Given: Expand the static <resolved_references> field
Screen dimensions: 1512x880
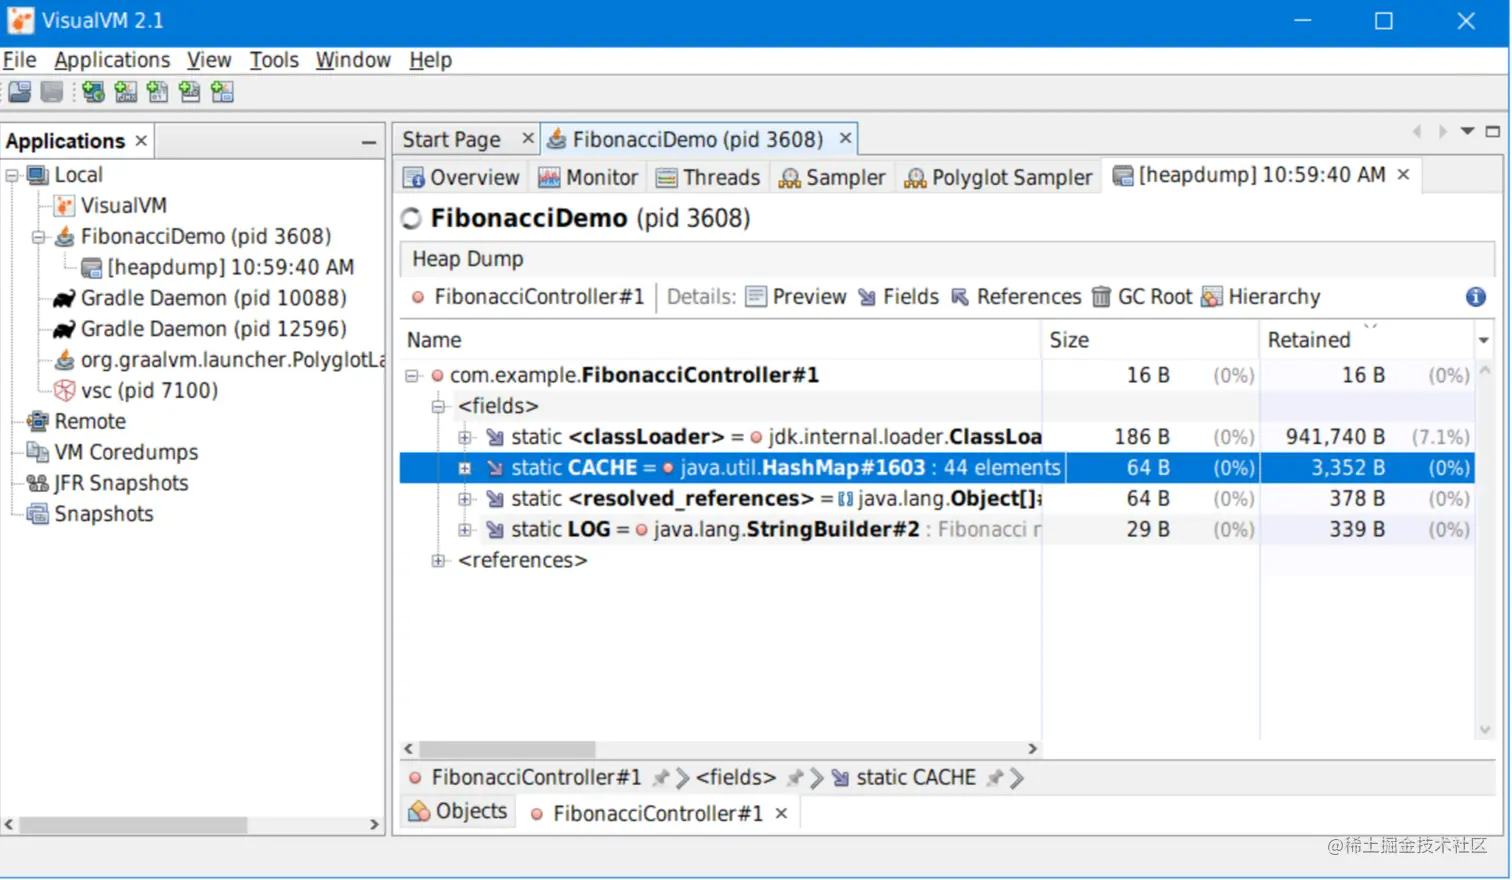Looking at the screenshot, I should point(465,499).
